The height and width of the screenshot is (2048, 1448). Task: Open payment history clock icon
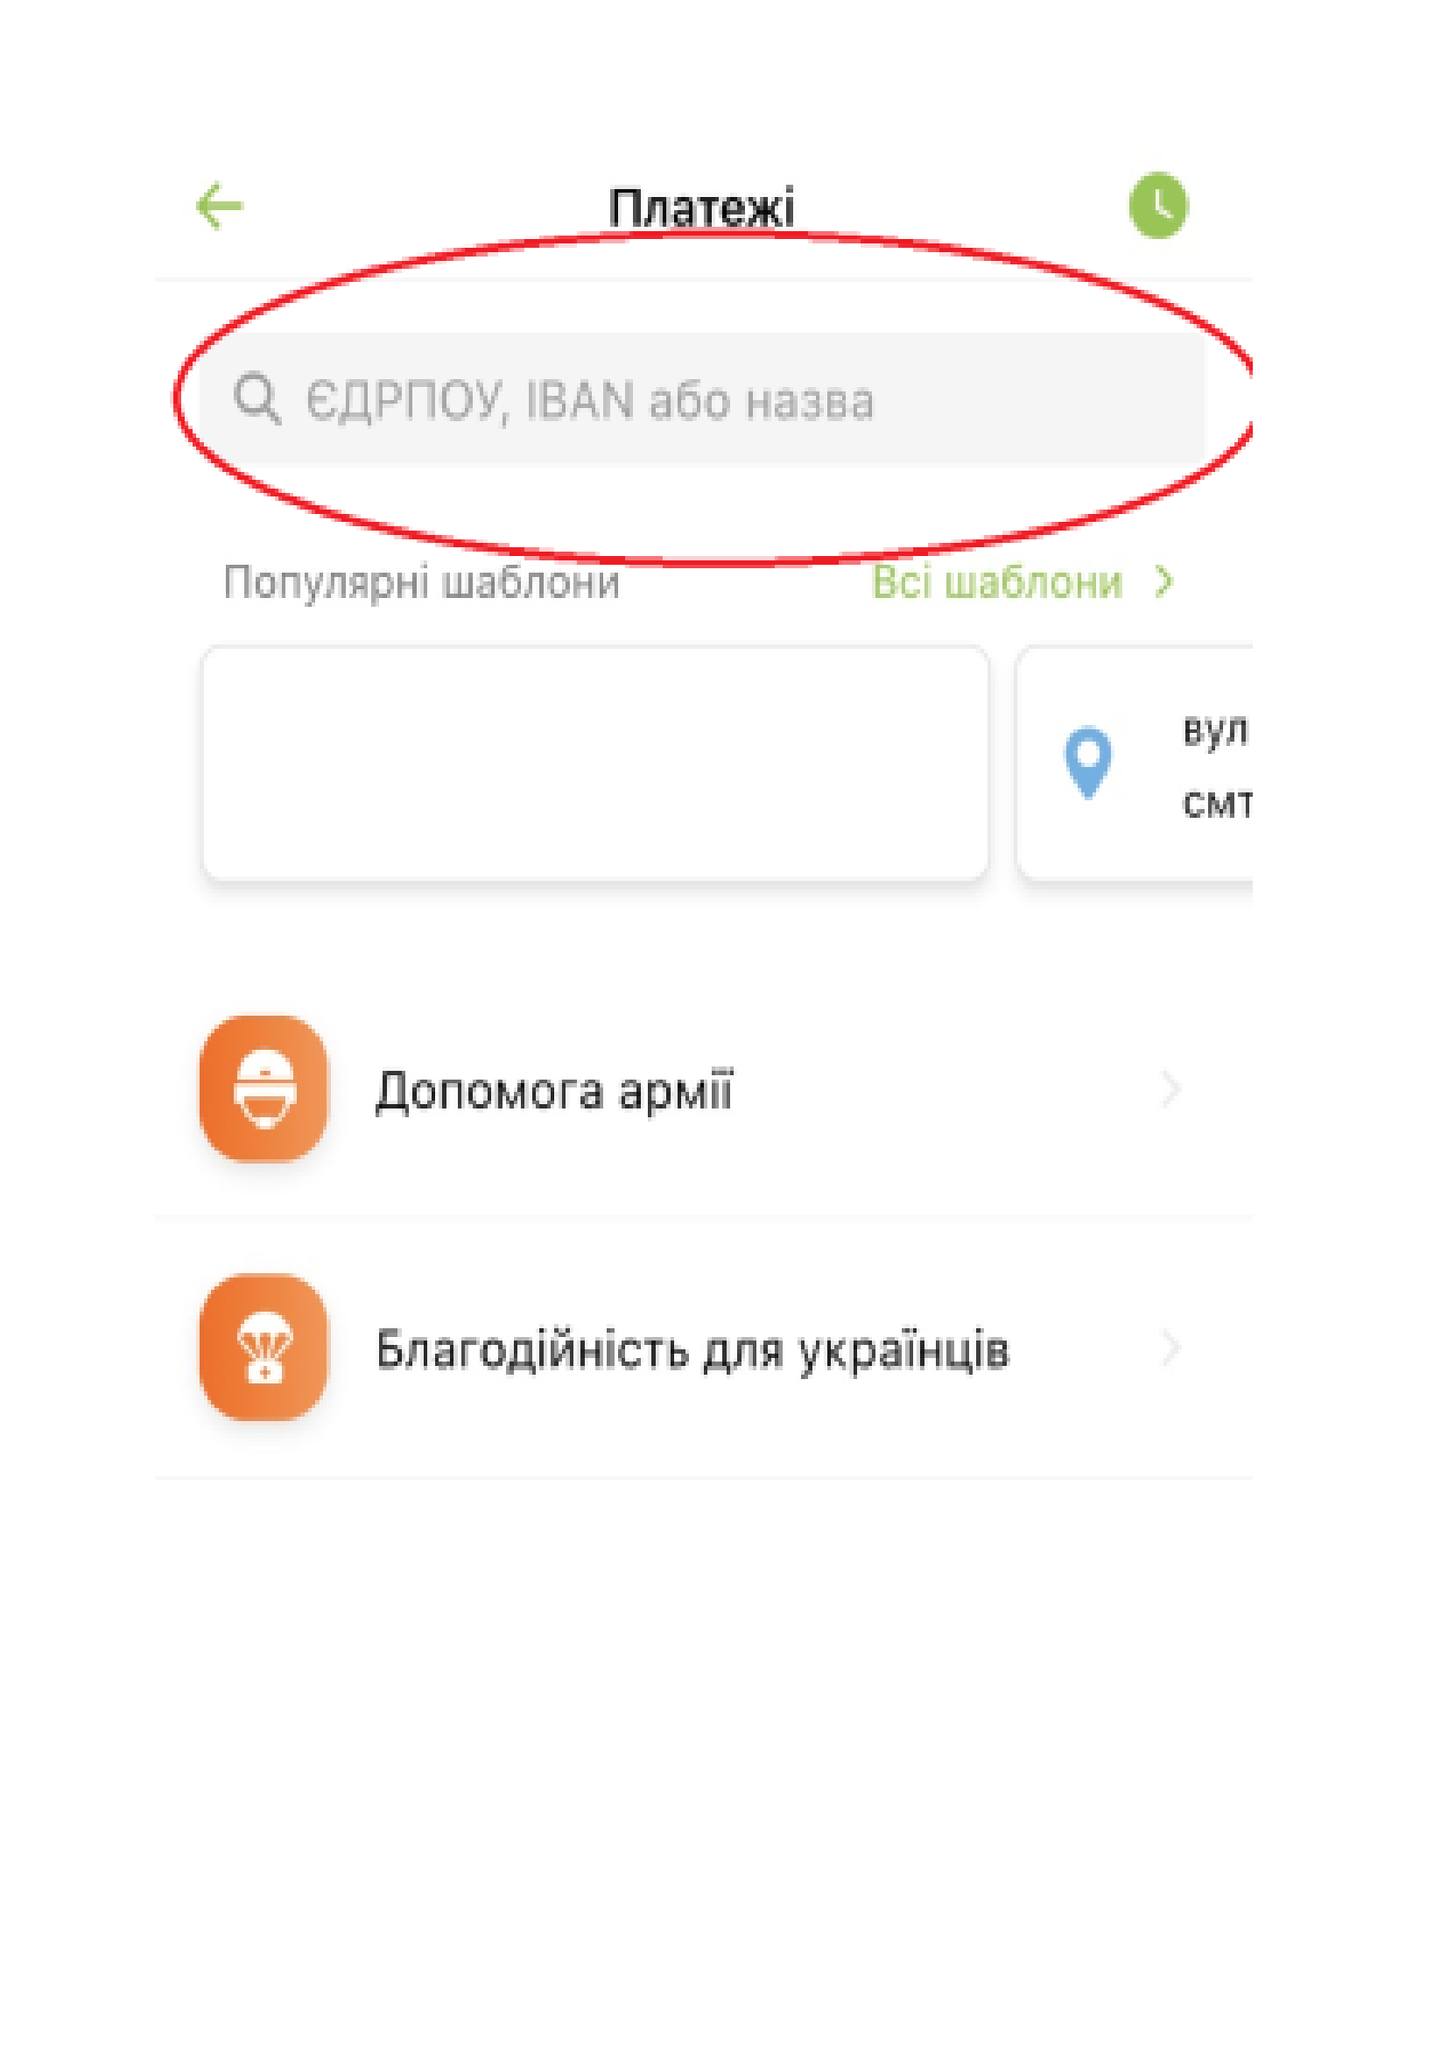pos(1158,206)
